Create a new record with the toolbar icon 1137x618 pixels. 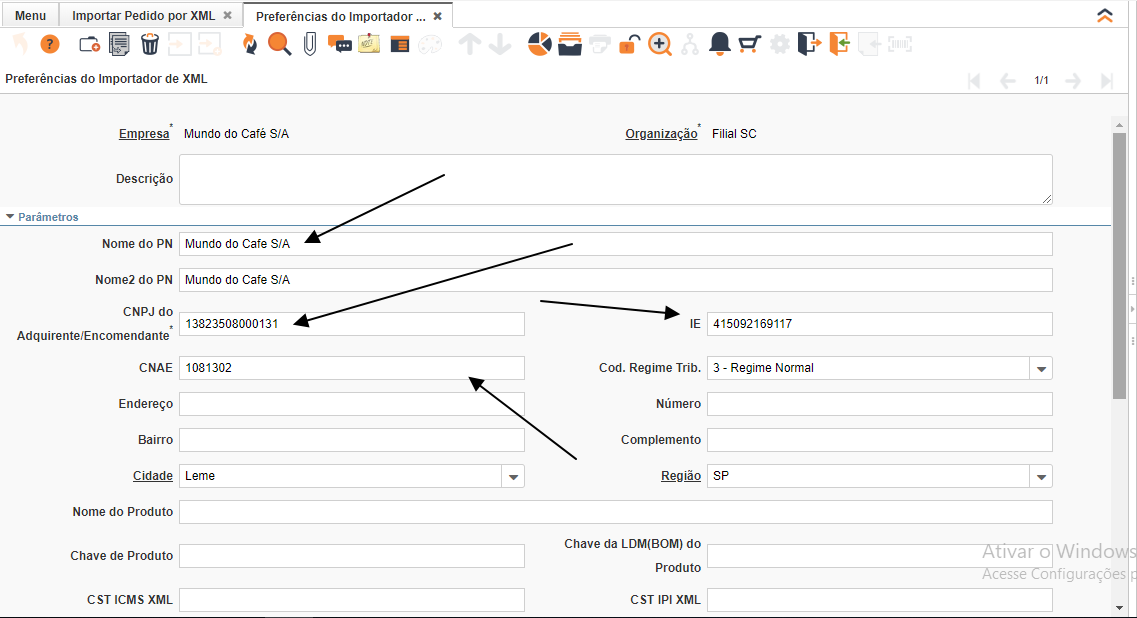pos(89,44)
